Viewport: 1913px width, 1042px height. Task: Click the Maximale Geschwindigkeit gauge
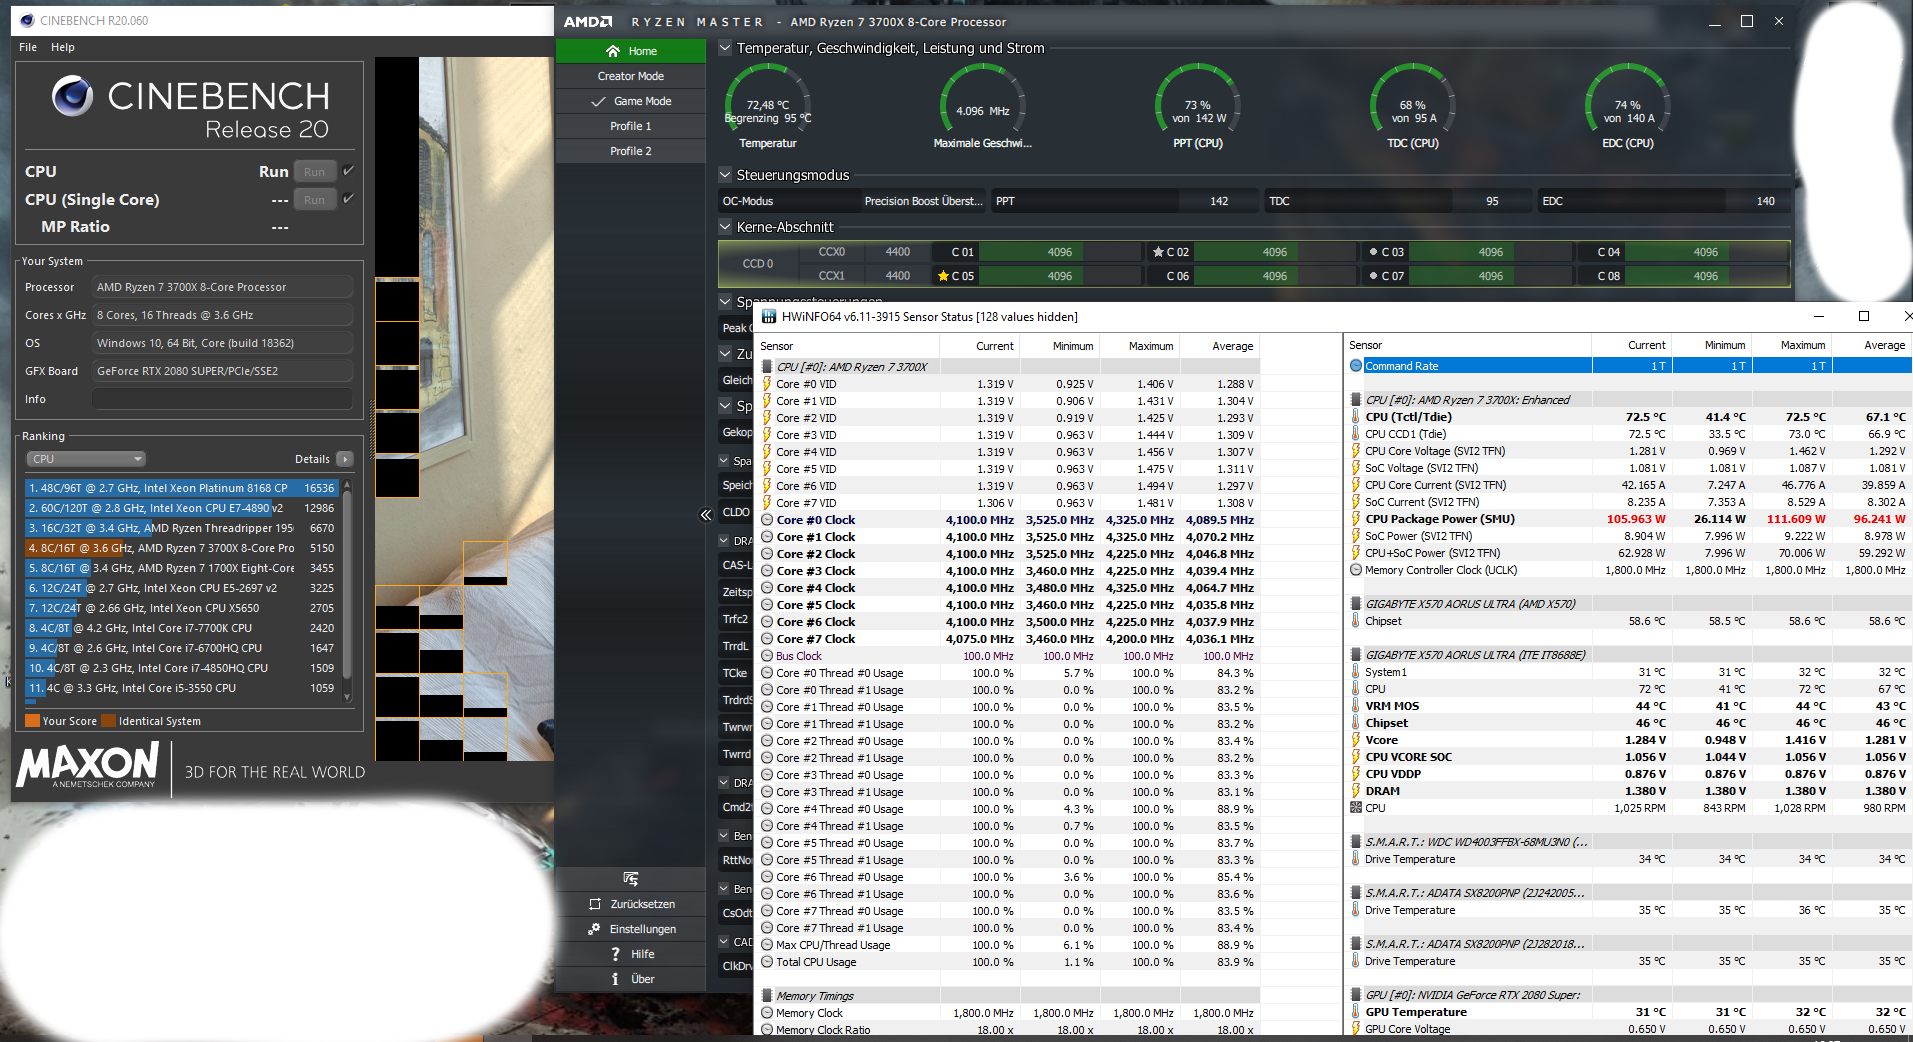982,106
